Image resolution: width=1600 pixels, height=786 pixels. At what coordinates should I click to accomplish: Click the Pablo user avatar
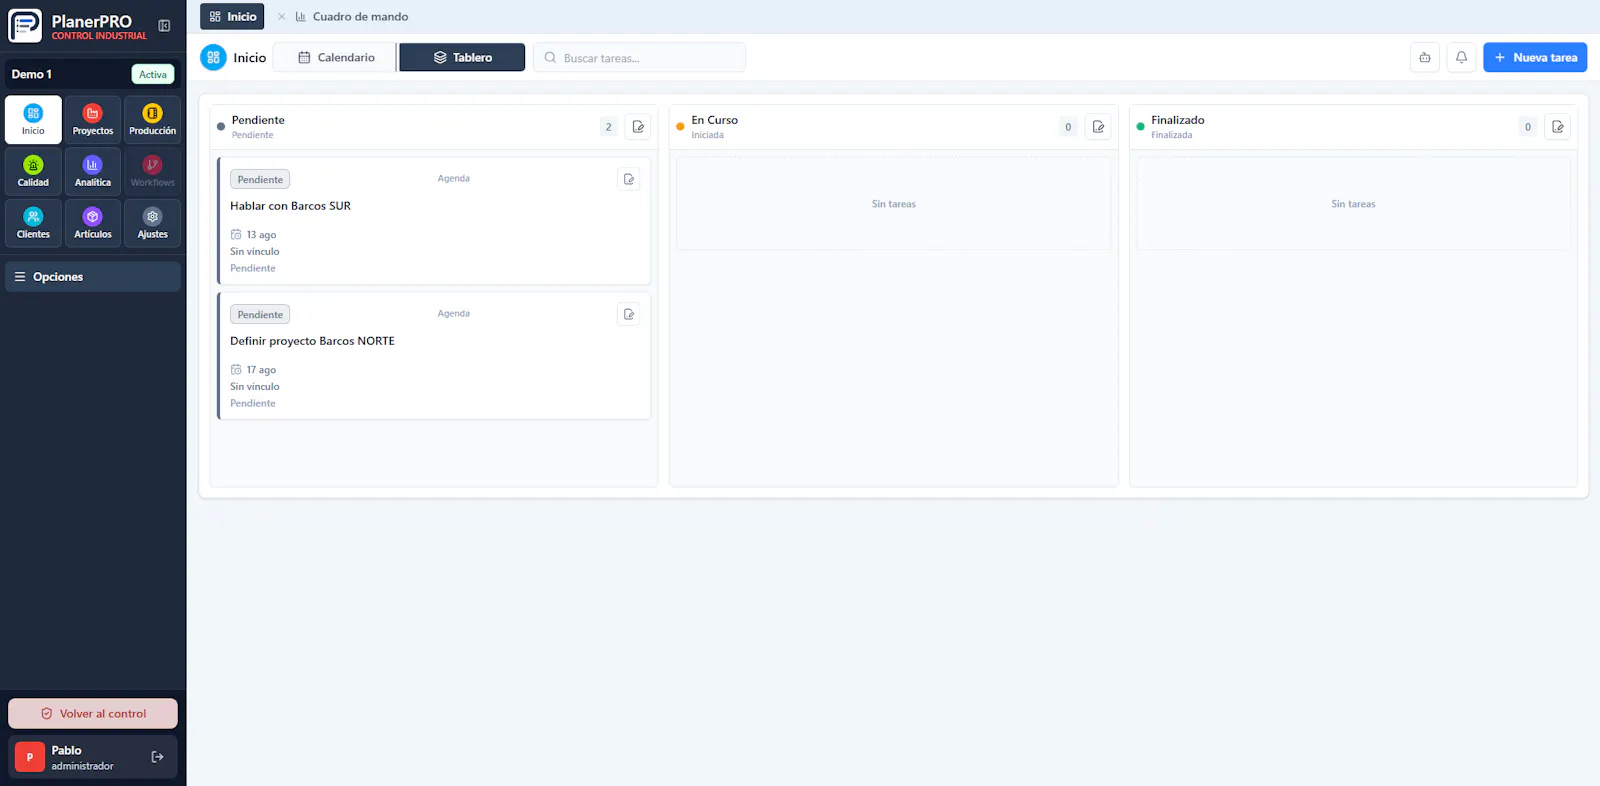click(x=30, y=757)
